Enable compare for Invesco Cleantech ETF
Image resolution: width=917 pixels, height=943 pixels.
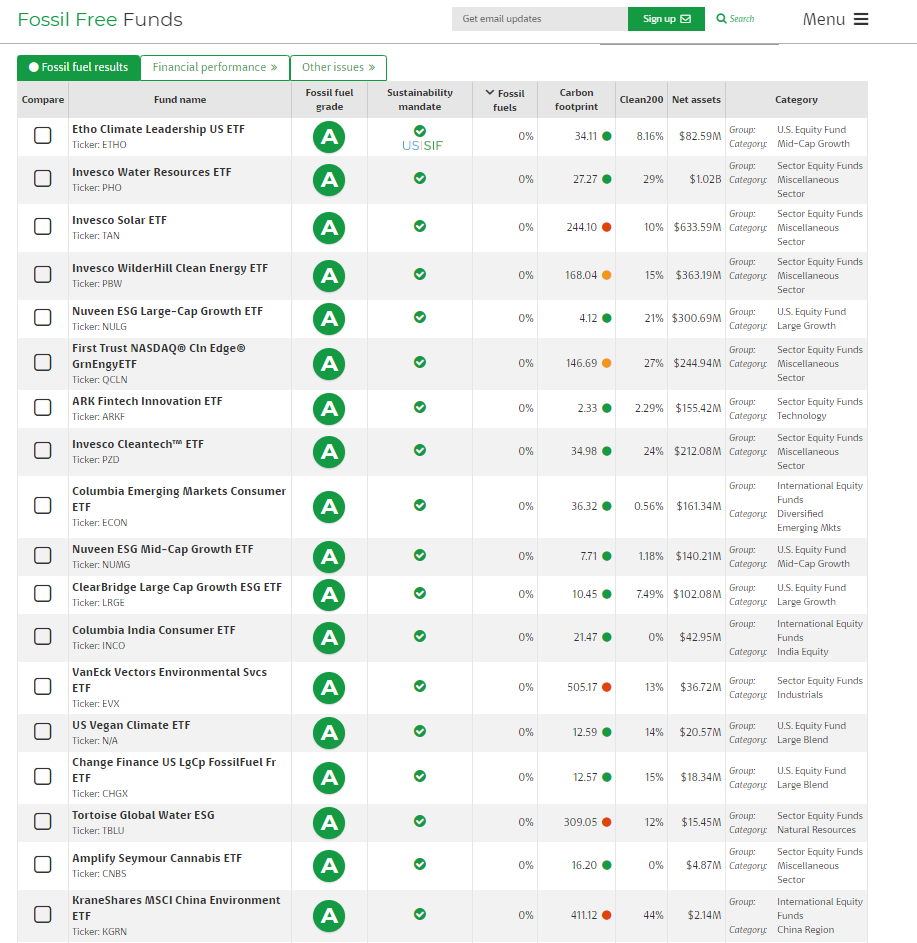pos(43,450)
